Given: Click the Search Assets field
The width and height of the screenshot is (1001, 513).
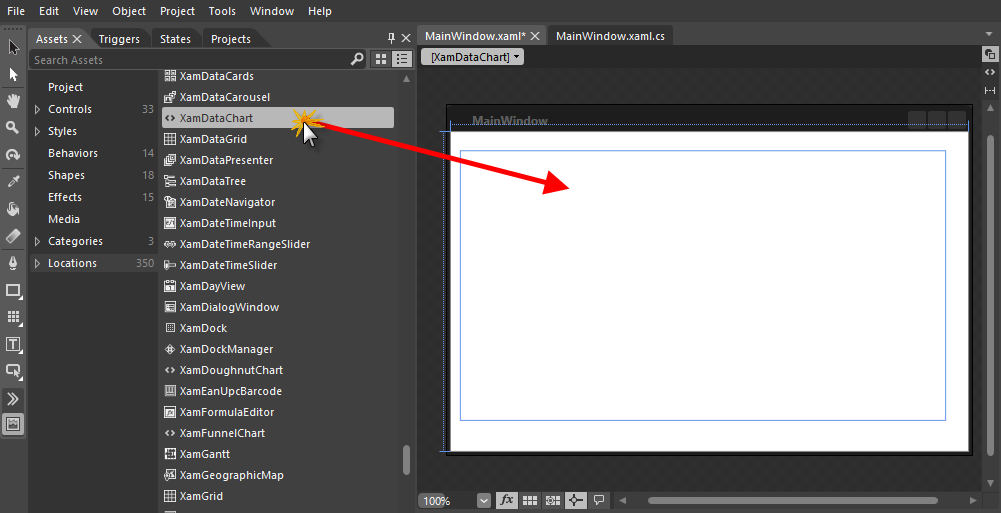Looking at the screenshot, I should pos(190,60).
